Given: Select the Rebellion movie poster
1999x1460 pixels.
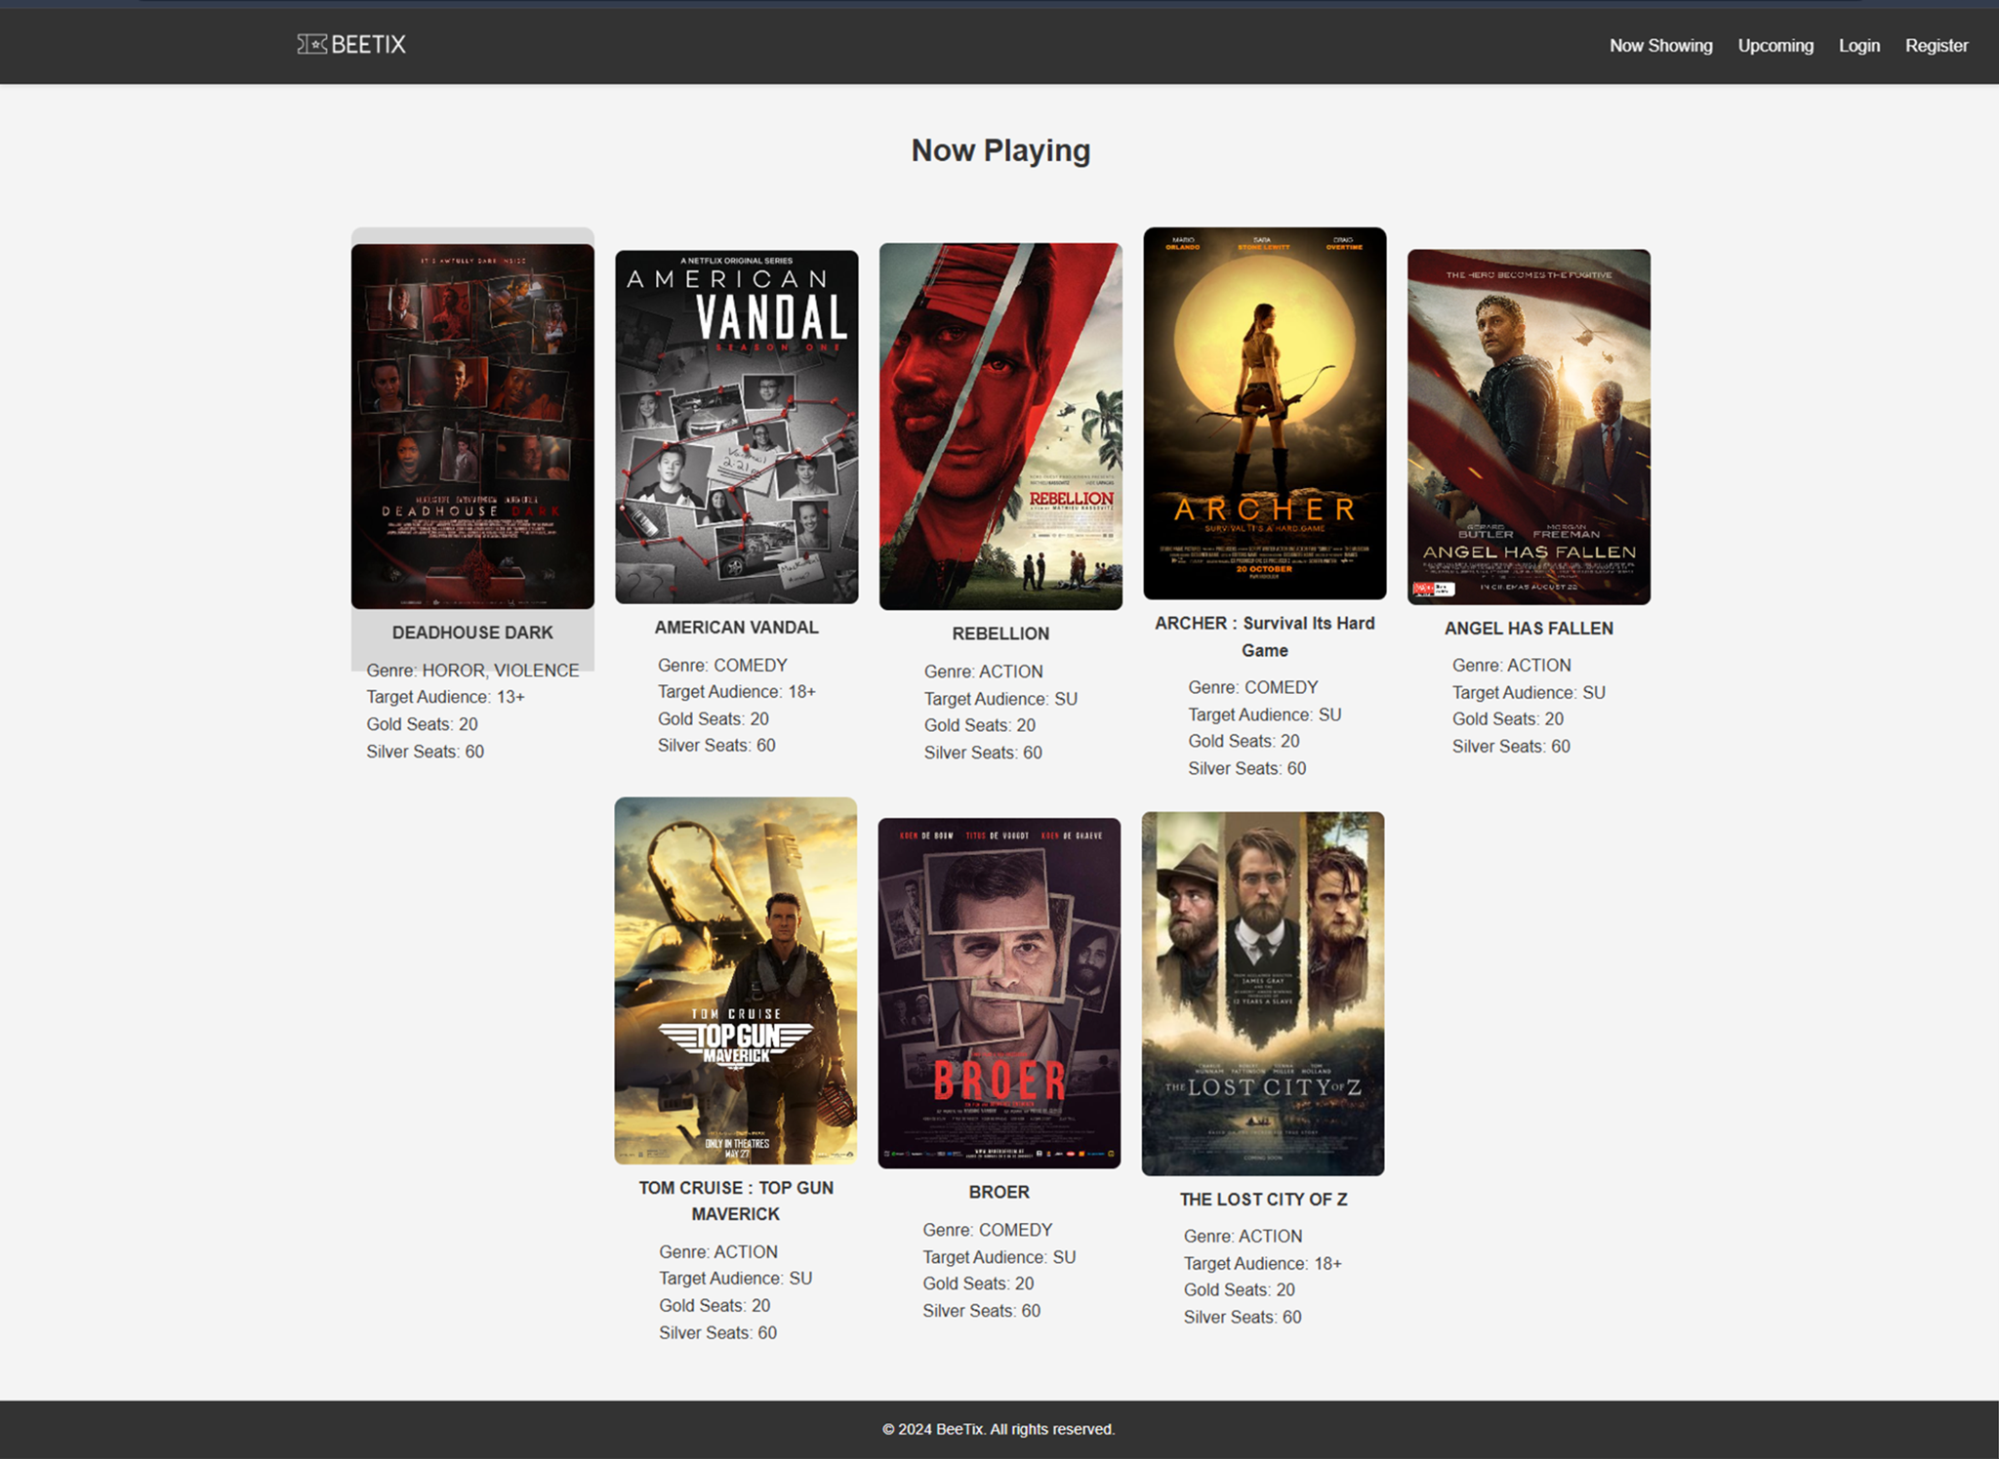Looking at the screenshot, I should pyautogui.click(x=1000, y=426).
